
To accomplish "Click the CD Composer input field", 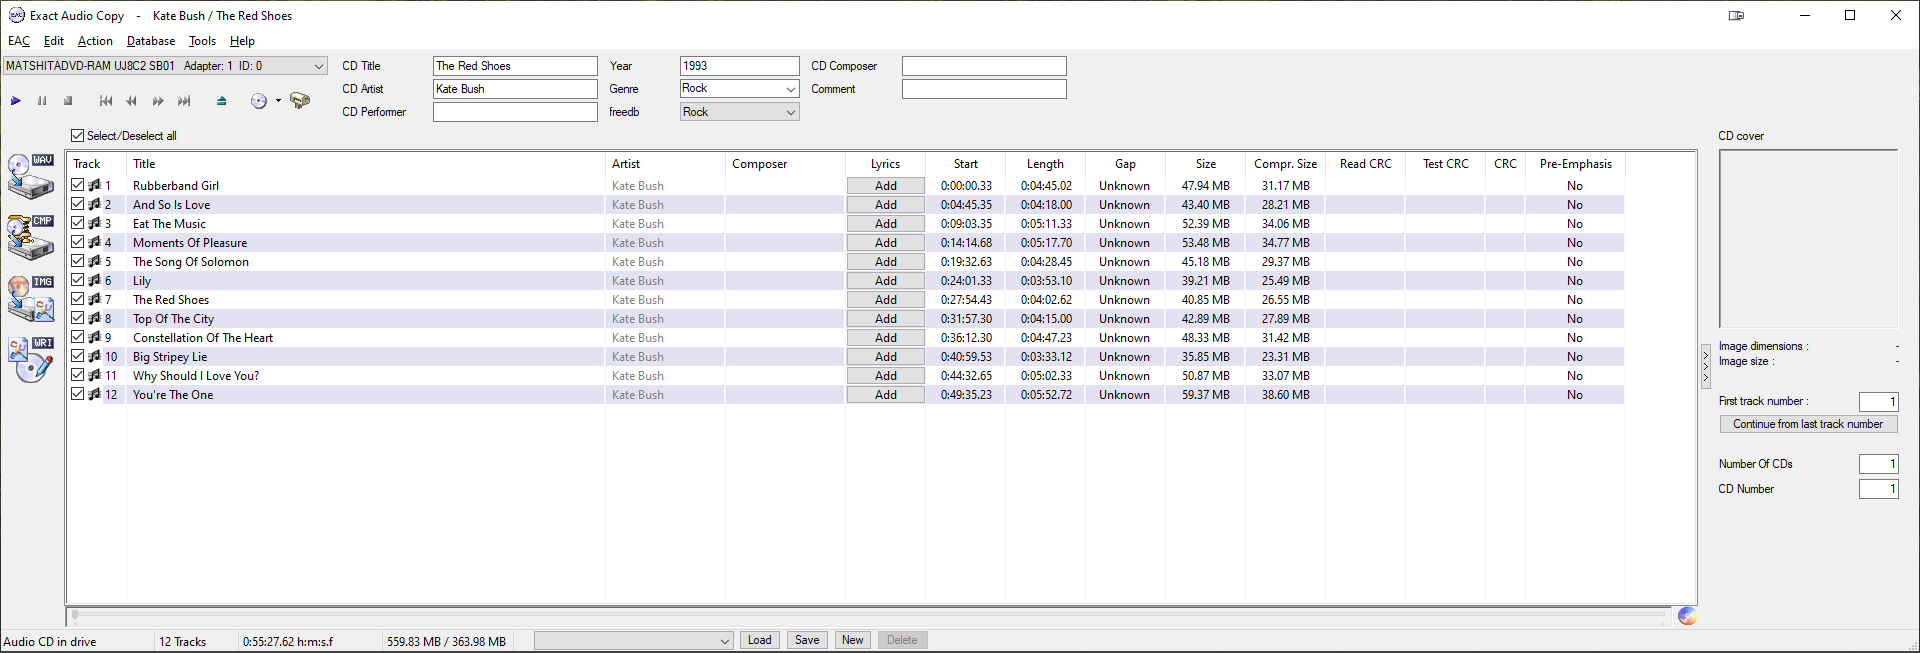I will click(x=984, y=66).
